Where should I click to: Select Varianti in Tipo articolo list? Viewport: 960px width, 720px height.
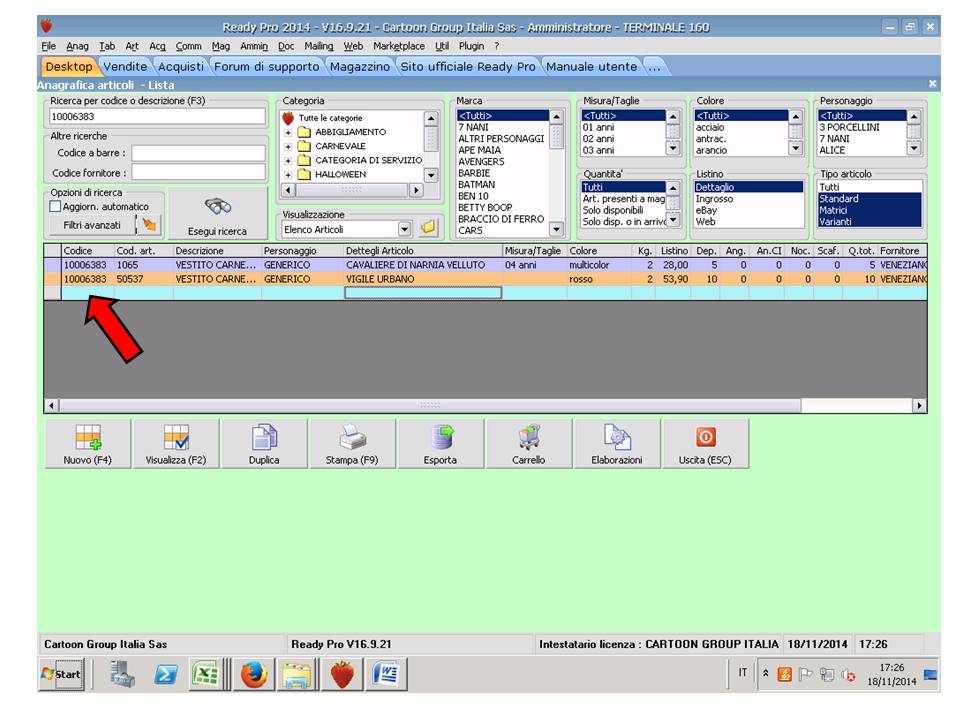pyautogui.click(x=835, y=222)
